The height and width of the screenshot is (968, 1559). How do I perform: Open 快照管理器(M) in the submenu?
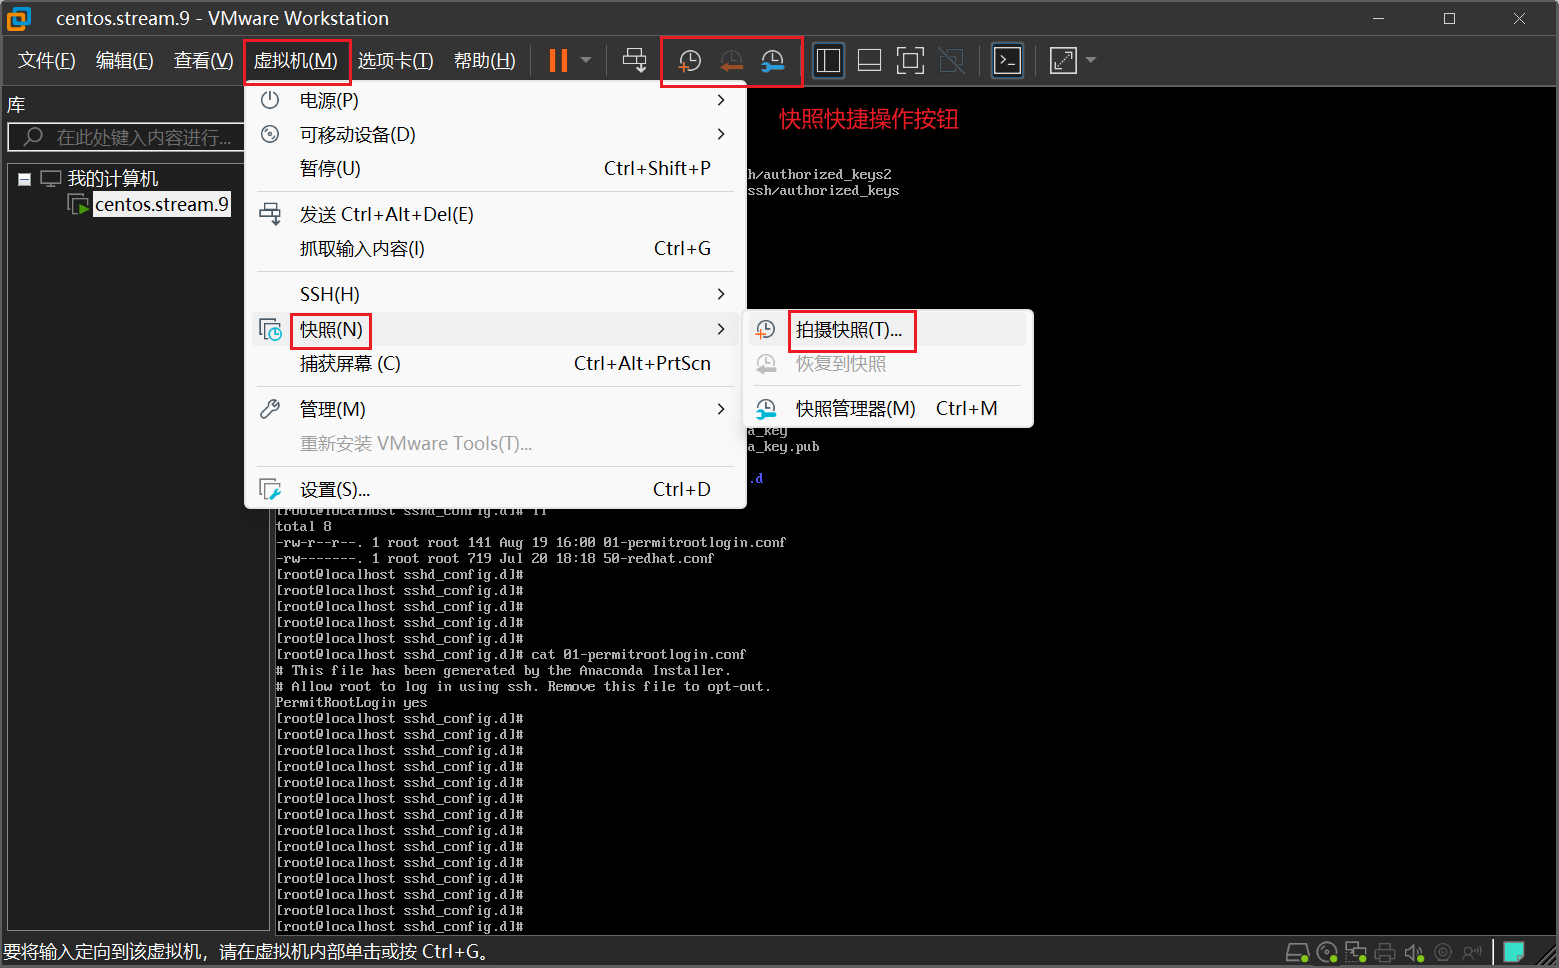[888, 409]
